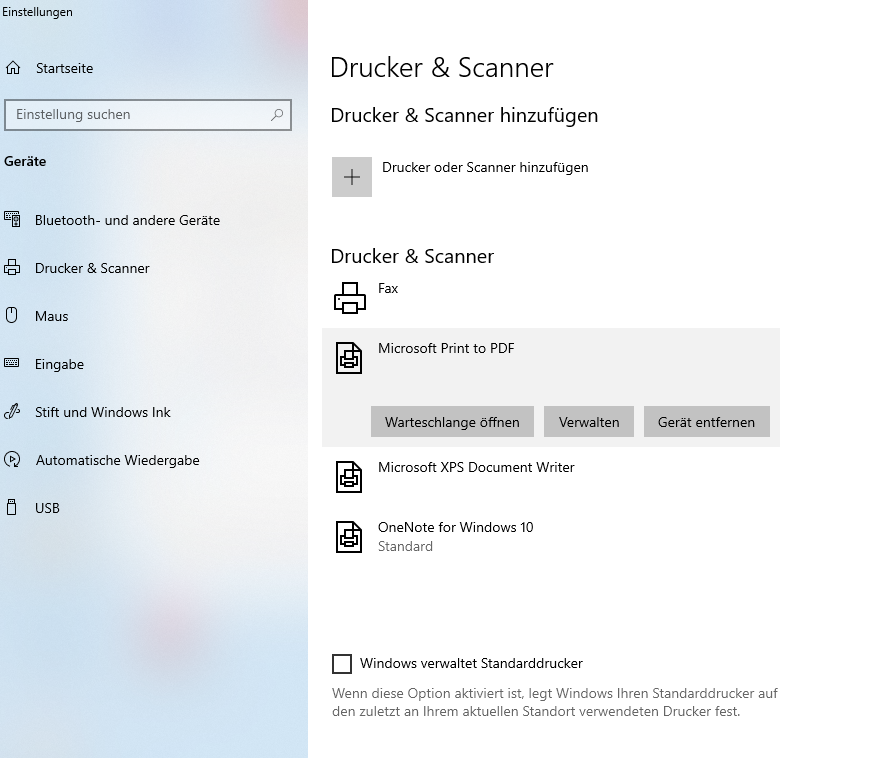
Task: Click the Eingabe keyboard icon
Action: [x=12, y=363]
